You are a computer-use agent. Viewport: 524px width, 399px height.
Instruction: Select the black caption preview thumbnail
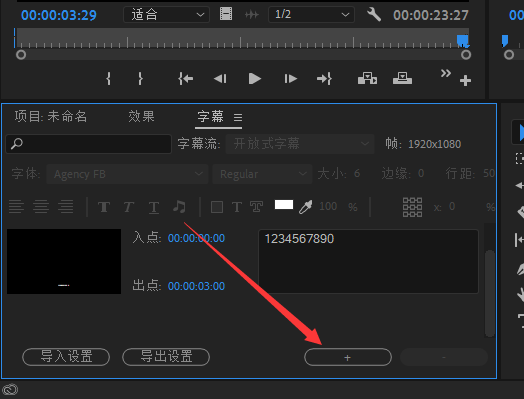point(64,261)
